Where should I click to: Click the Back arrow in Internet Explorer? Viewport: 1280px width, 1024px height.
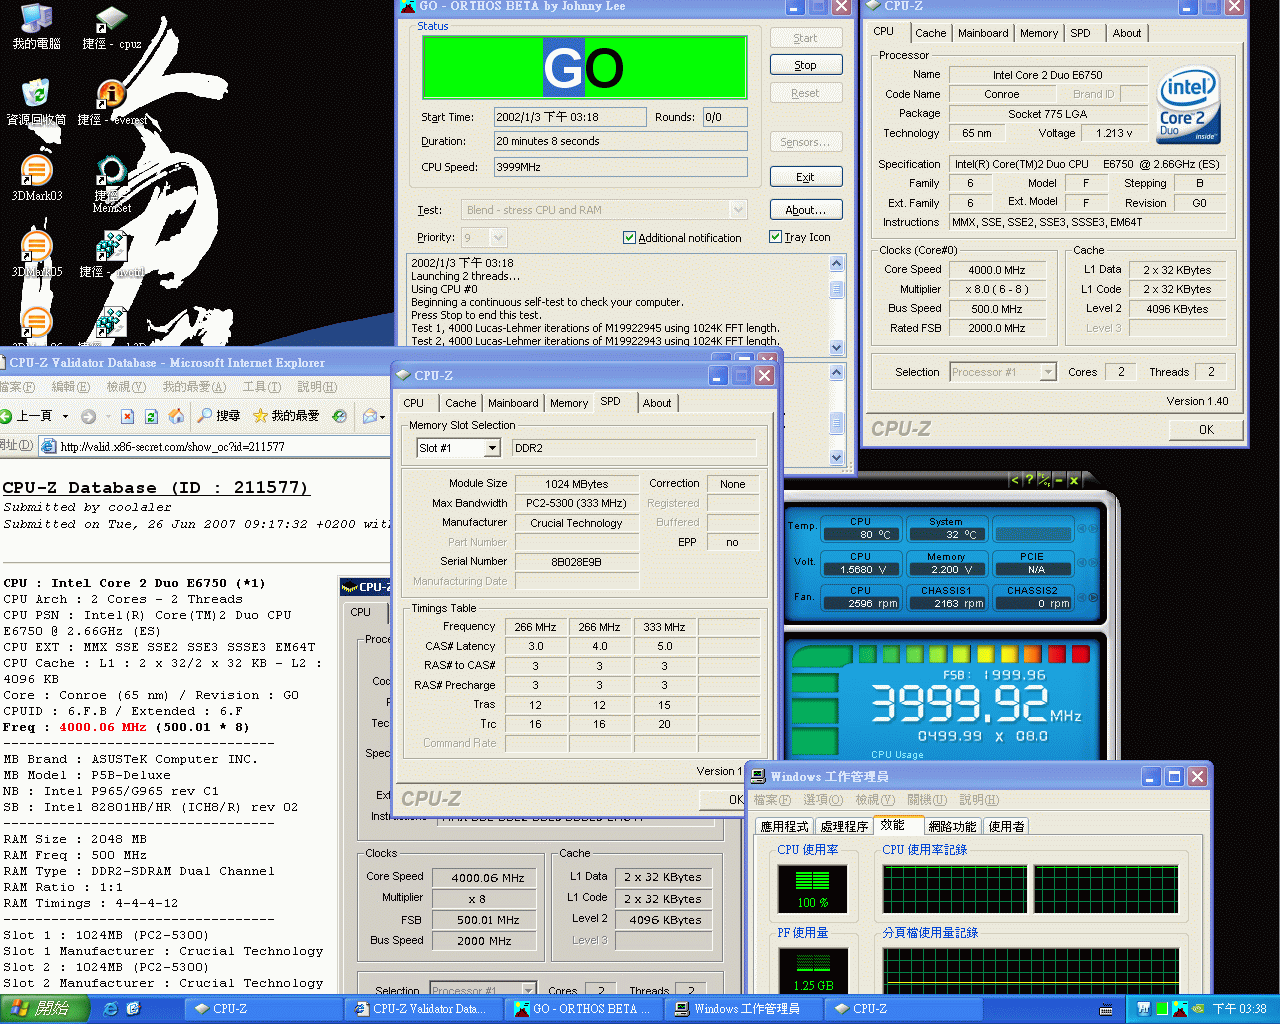[x=7, y=416]
